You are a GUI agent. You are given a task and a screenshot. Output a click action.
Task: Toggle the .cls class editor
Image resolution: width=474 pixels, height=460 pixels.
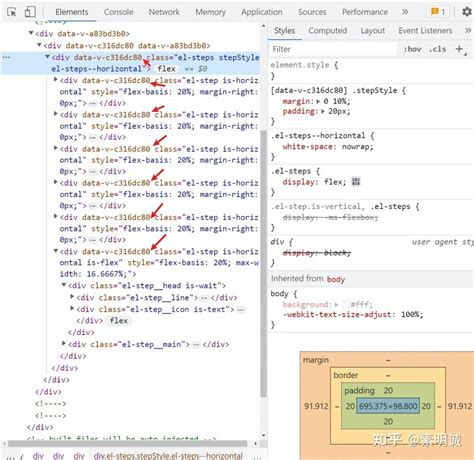coord(437,49)
